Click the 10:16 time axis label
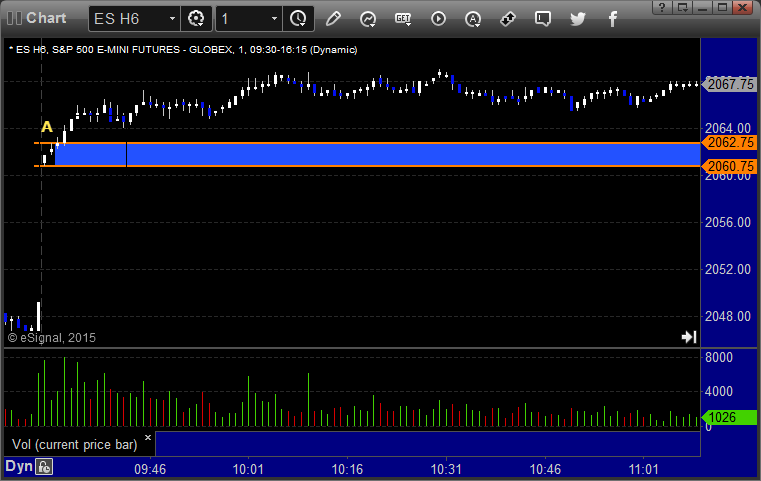This screenshot has height=481, width=761. (x=347, y=469)
